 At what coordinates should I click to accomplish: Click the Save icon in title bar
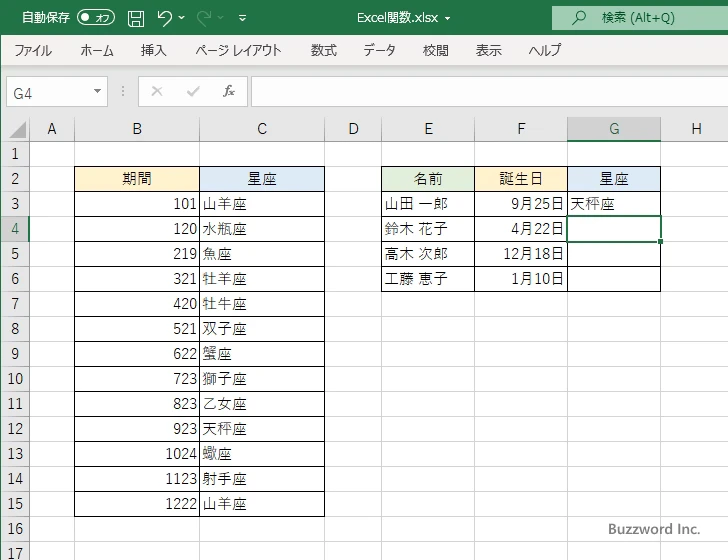136,18
